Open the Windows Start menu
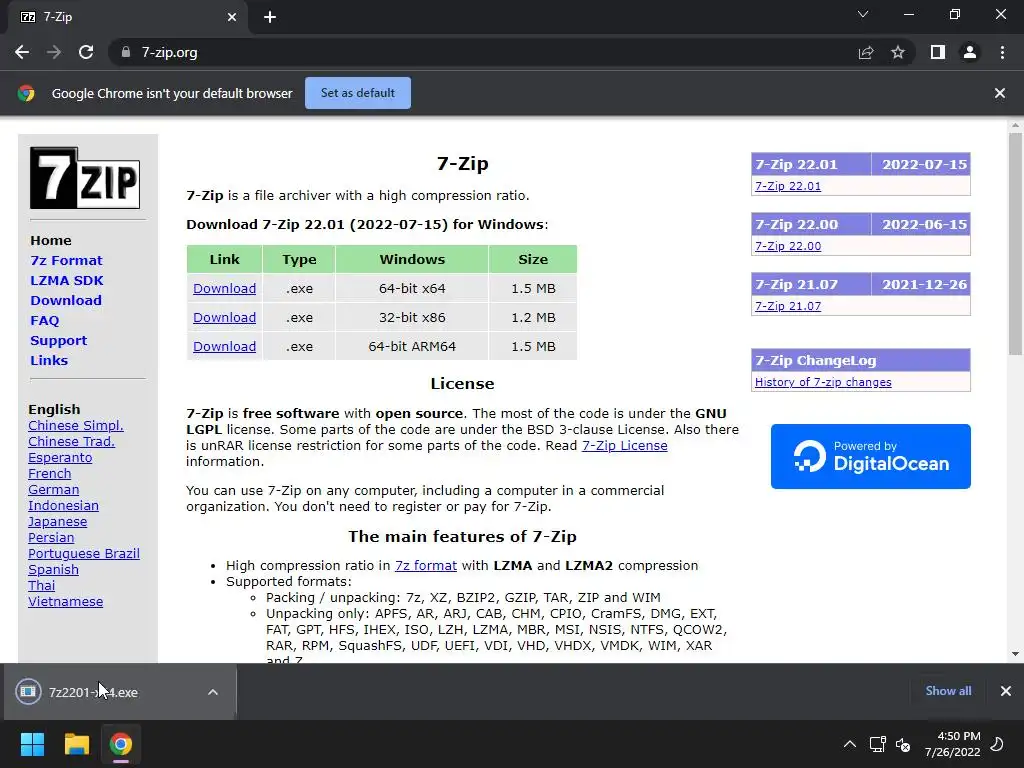1024x768 pixels. pos(32,744)
